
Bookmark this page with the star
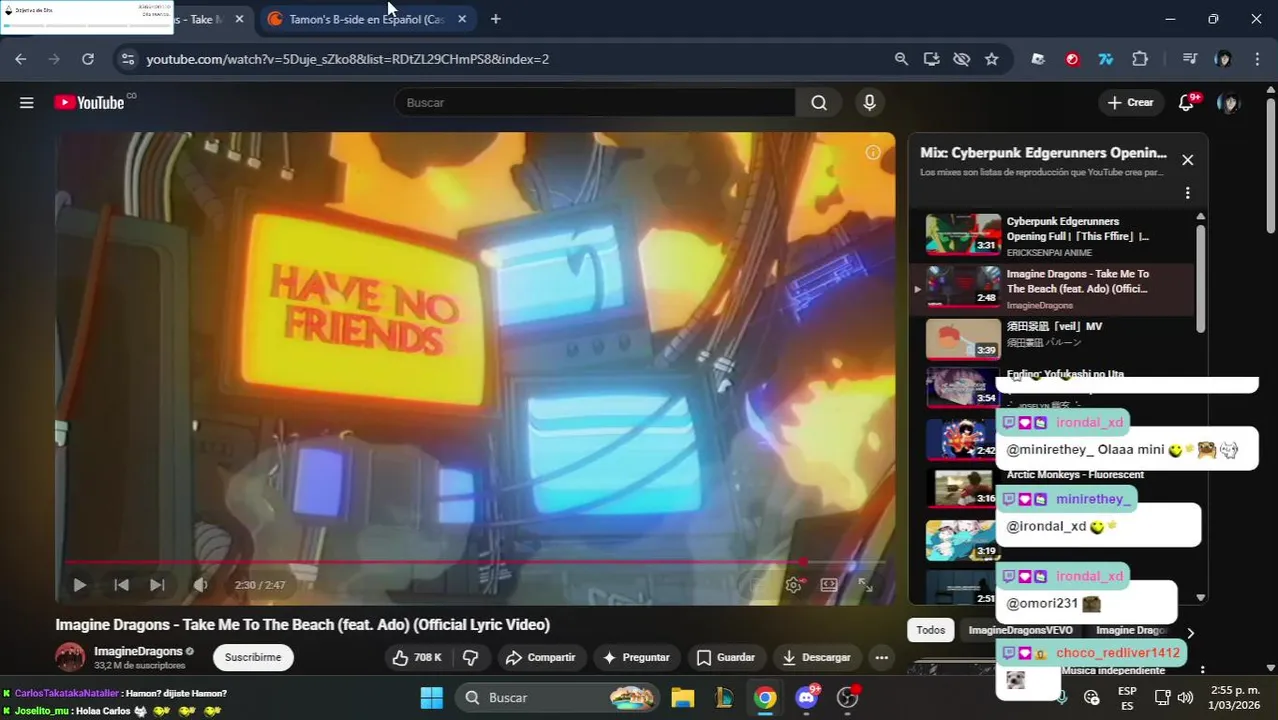click(991, 59)
